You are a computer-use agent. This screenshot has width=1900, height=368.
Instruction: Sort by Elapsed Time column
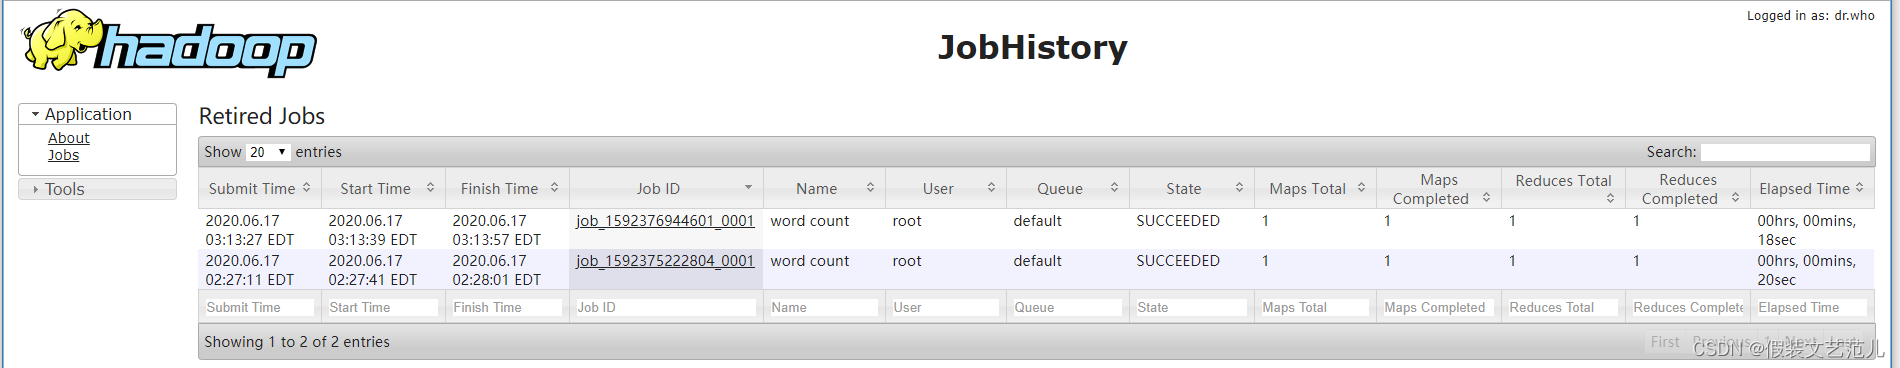pyautogui.click(x=1812, y=188)
